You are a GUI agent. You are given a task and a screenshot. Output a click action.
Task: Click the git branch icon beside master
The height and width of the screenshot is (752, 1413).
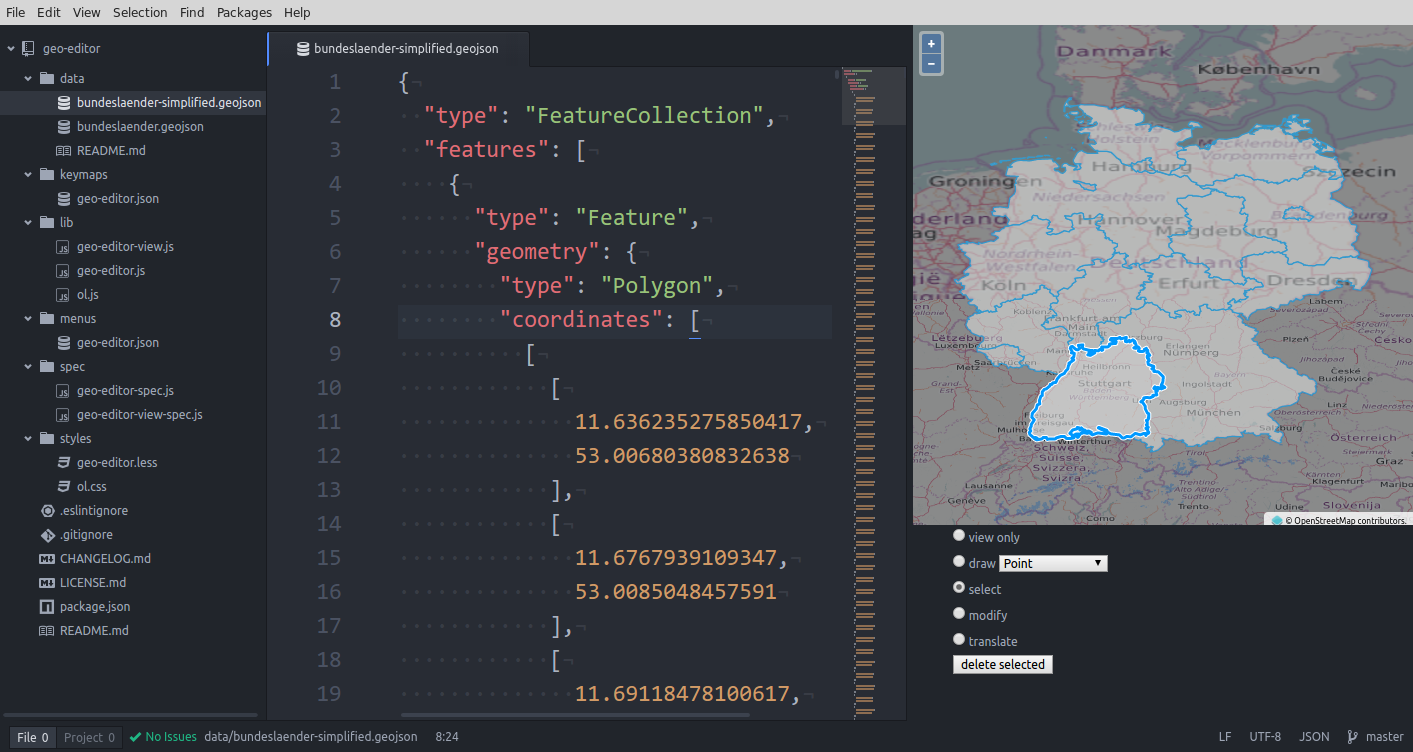click(1353, 737)
